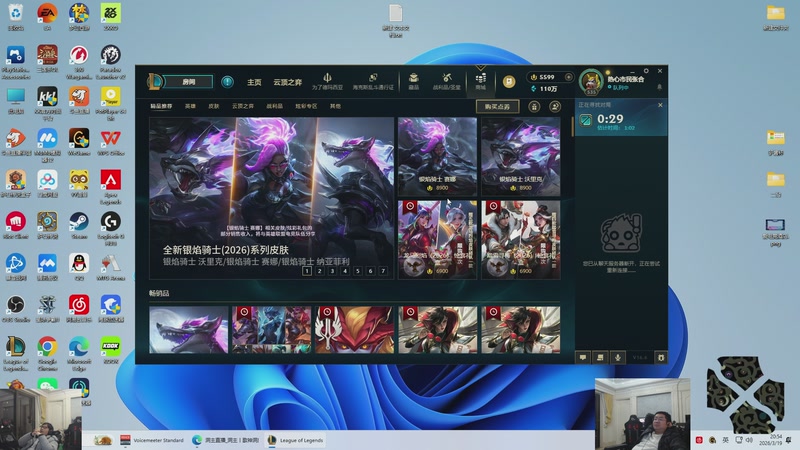
Task: Click the 0:29 queue timer
Action: pos(610,119)
